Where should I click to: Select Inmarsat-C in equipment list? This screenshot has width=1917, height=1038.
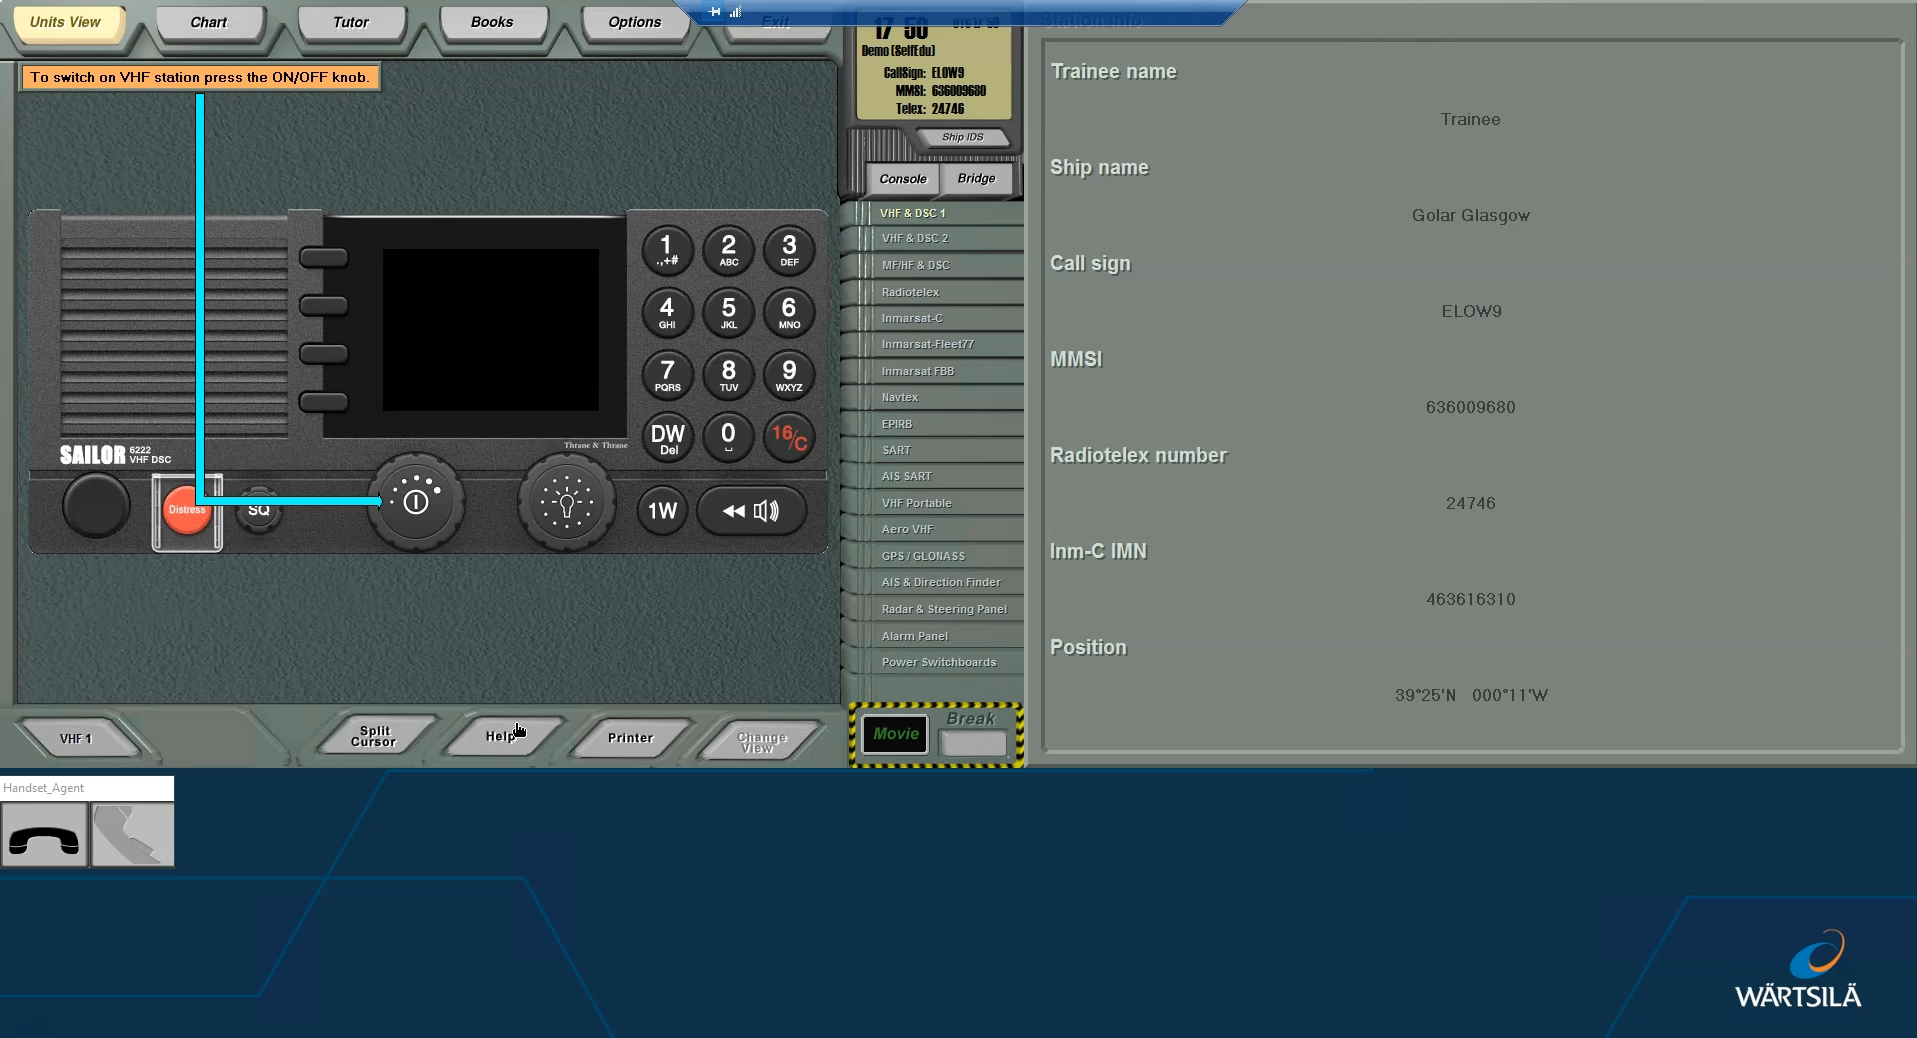912,318
